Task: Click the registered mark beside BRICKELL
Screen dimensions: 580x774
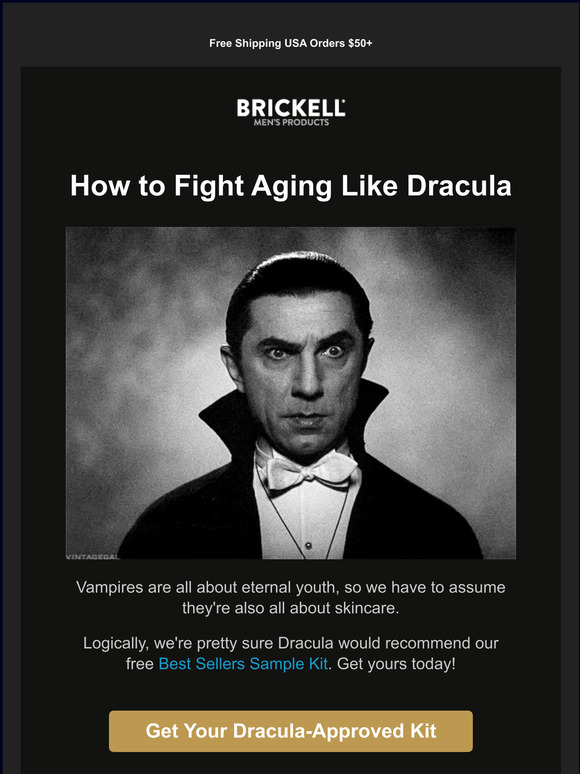Action: click(x=343, y=101)
